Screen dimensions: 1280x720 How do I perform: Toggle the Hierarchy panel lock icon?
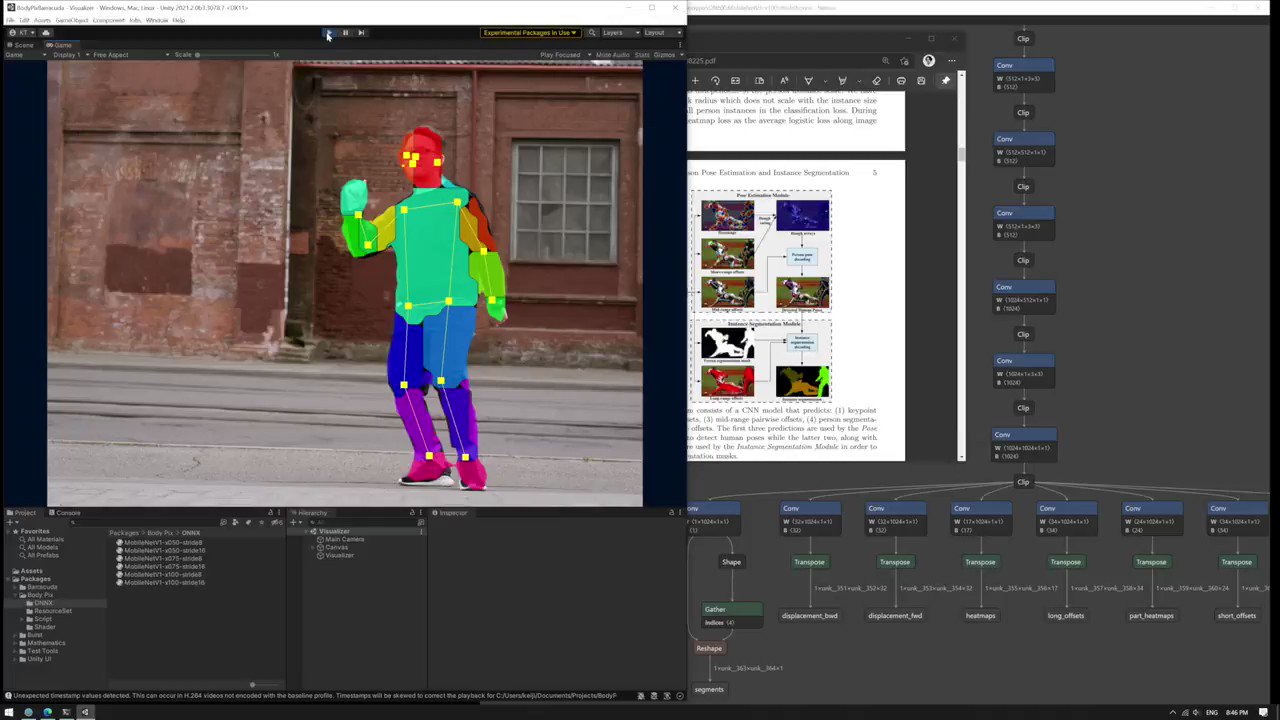pos(412,513)
